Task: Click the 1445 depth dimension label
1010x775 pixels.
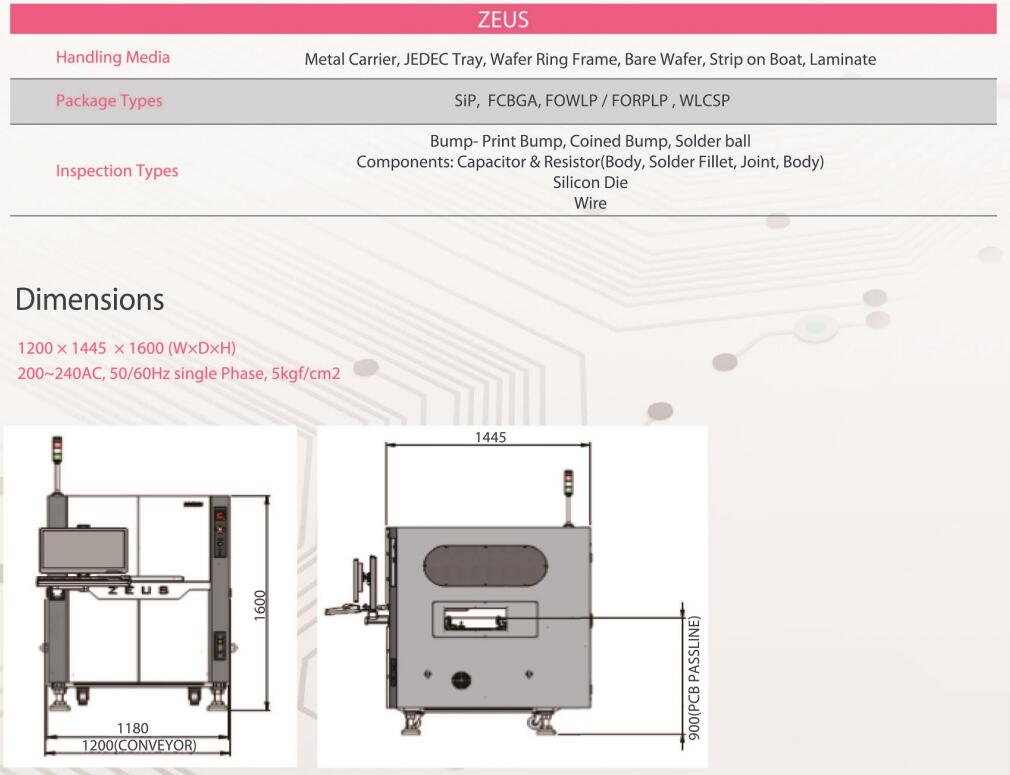Action: tap(490, 437)
